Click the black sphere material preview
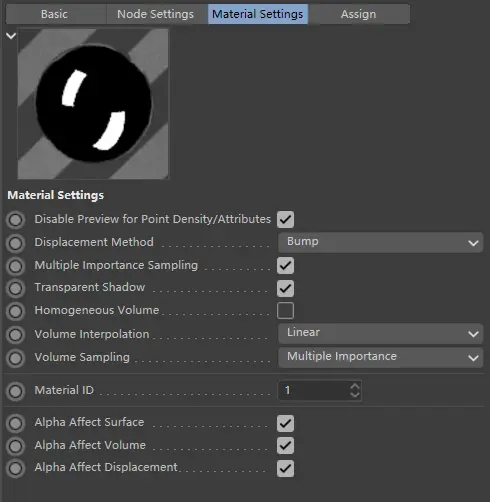This screenshot has width=490, height=502. [x=93, y=104]
